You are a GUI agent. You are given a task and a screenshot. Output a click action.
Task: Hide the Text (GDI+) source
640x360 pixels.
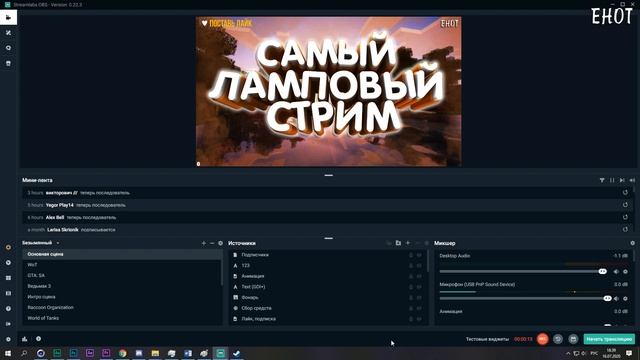pyautogui.click(x=419, y=287)
